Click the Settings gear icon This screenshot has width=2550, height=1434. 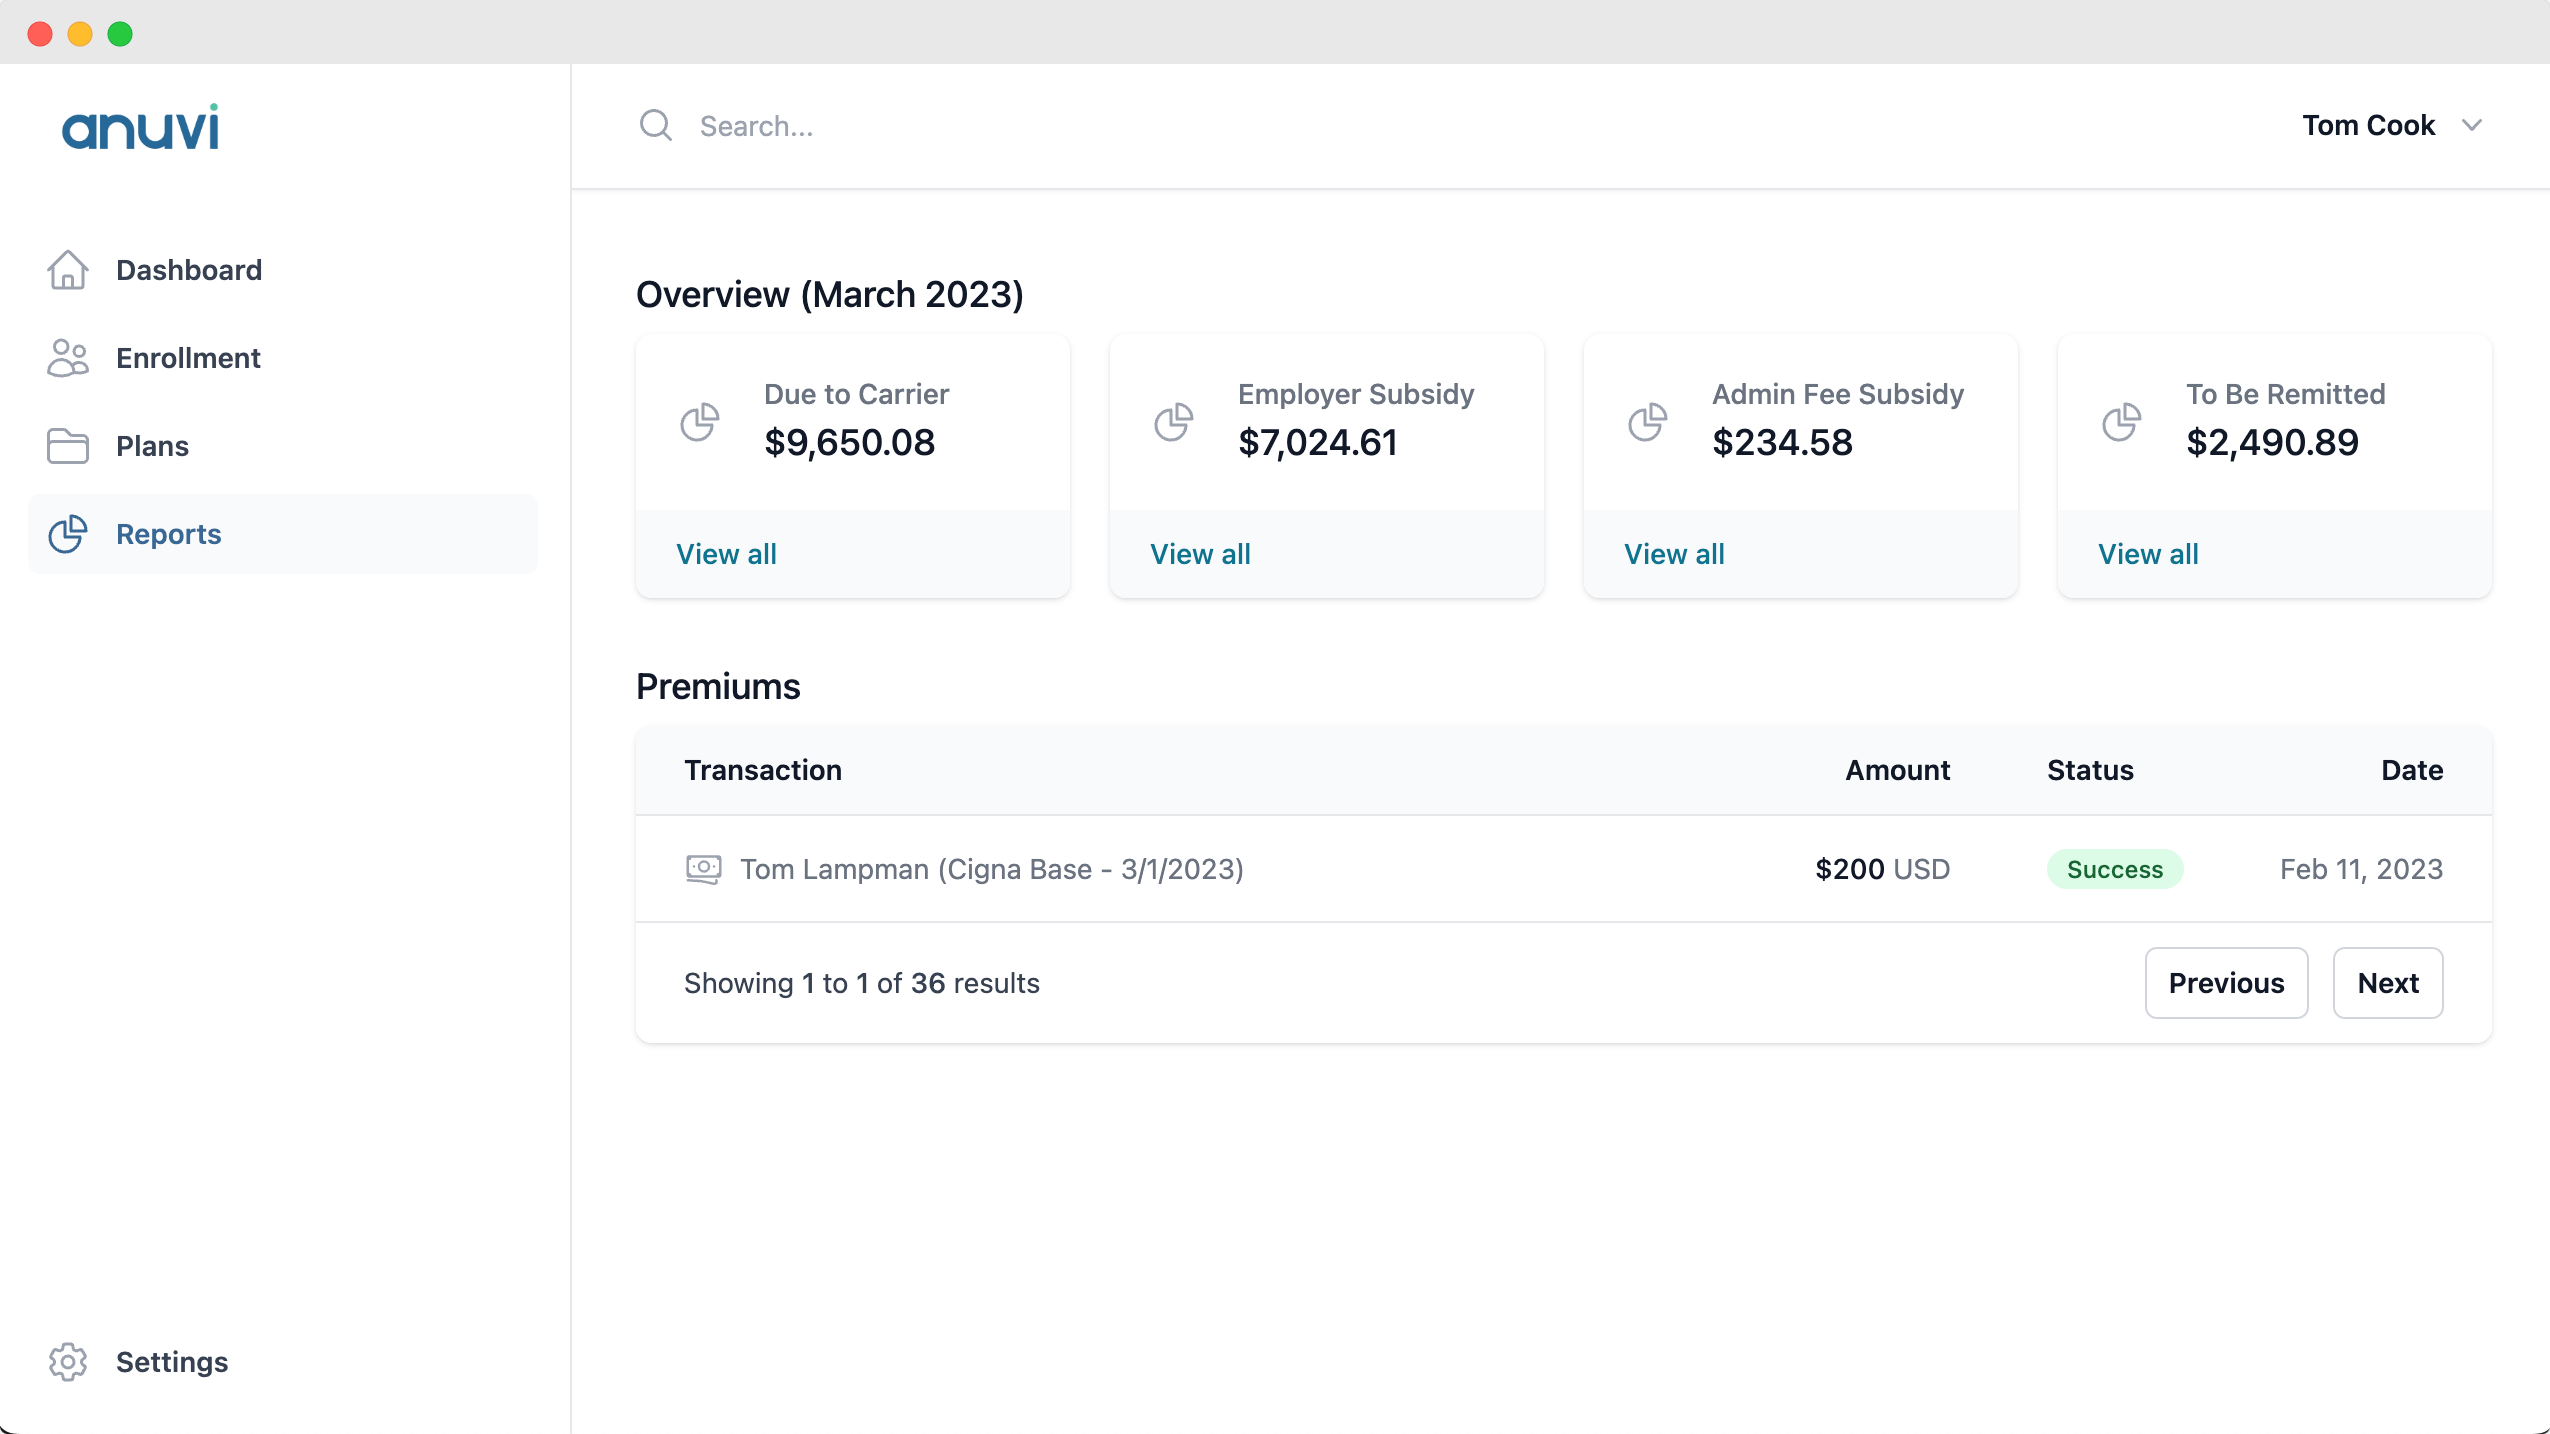tap(68, 1362)
